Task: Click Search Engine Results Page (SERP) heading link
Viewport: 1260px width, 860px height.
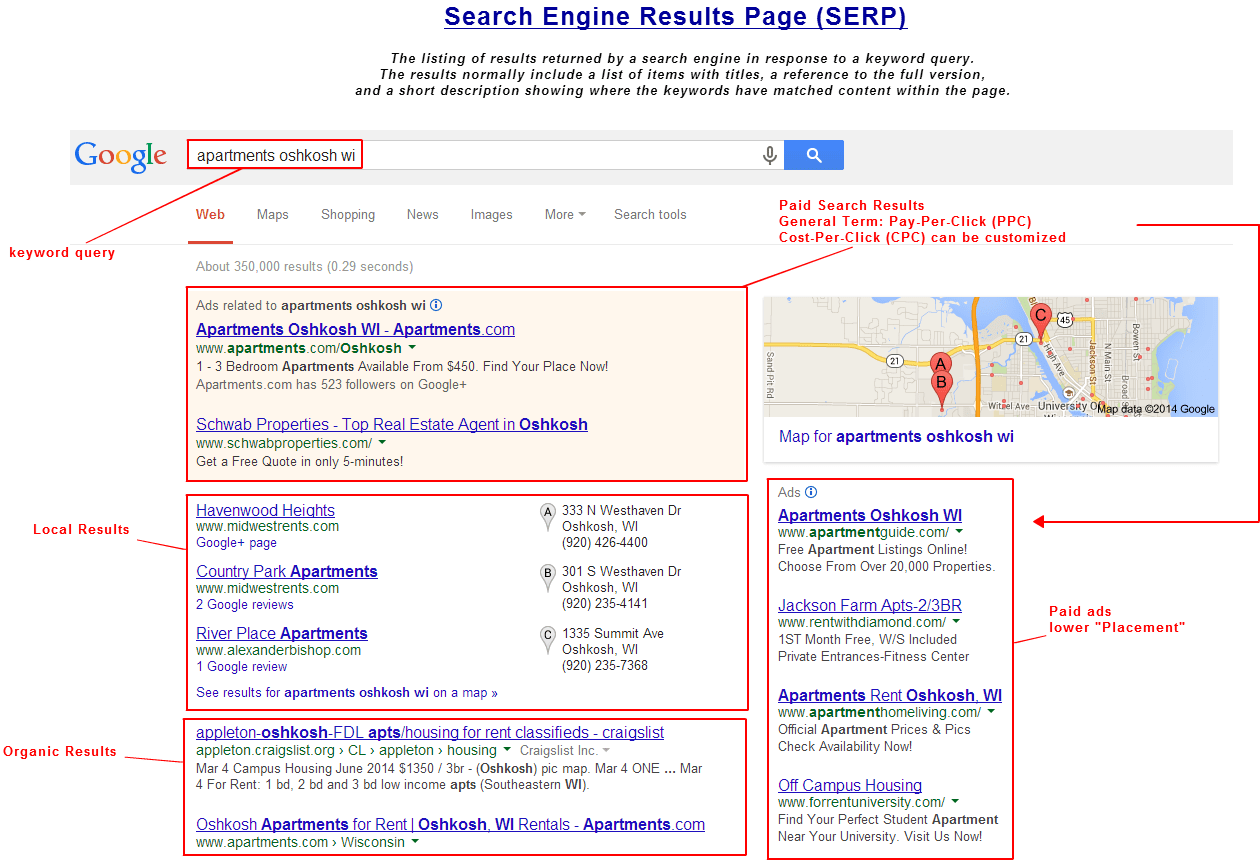Action: pos(676,17)
